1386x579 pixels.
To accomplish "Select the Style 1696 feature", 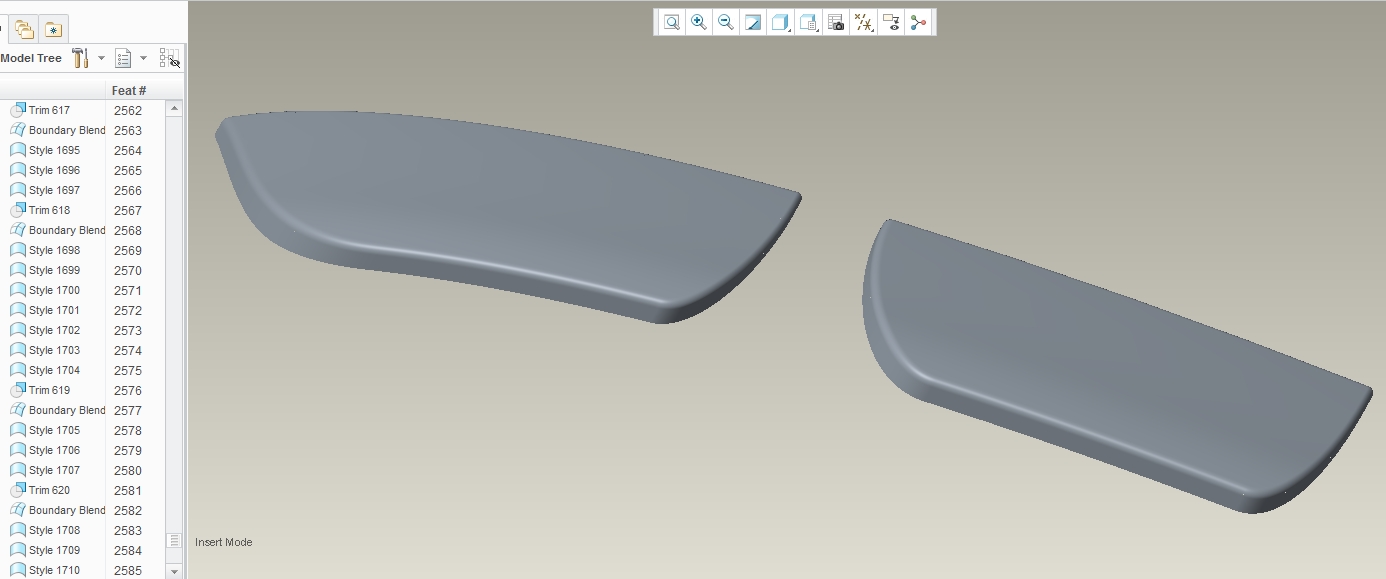I will click(x=54, y=170).
